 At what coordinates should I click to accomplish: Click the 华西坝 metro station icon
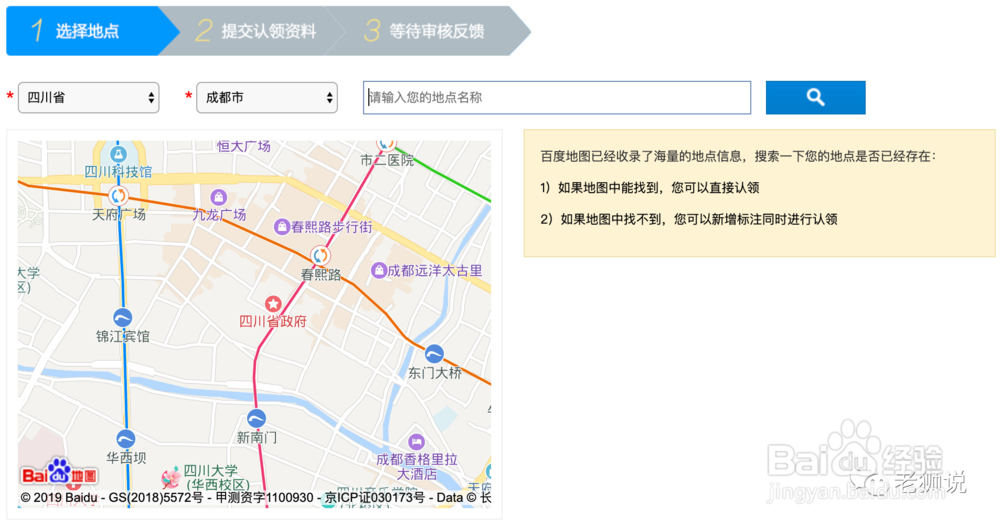126,438
